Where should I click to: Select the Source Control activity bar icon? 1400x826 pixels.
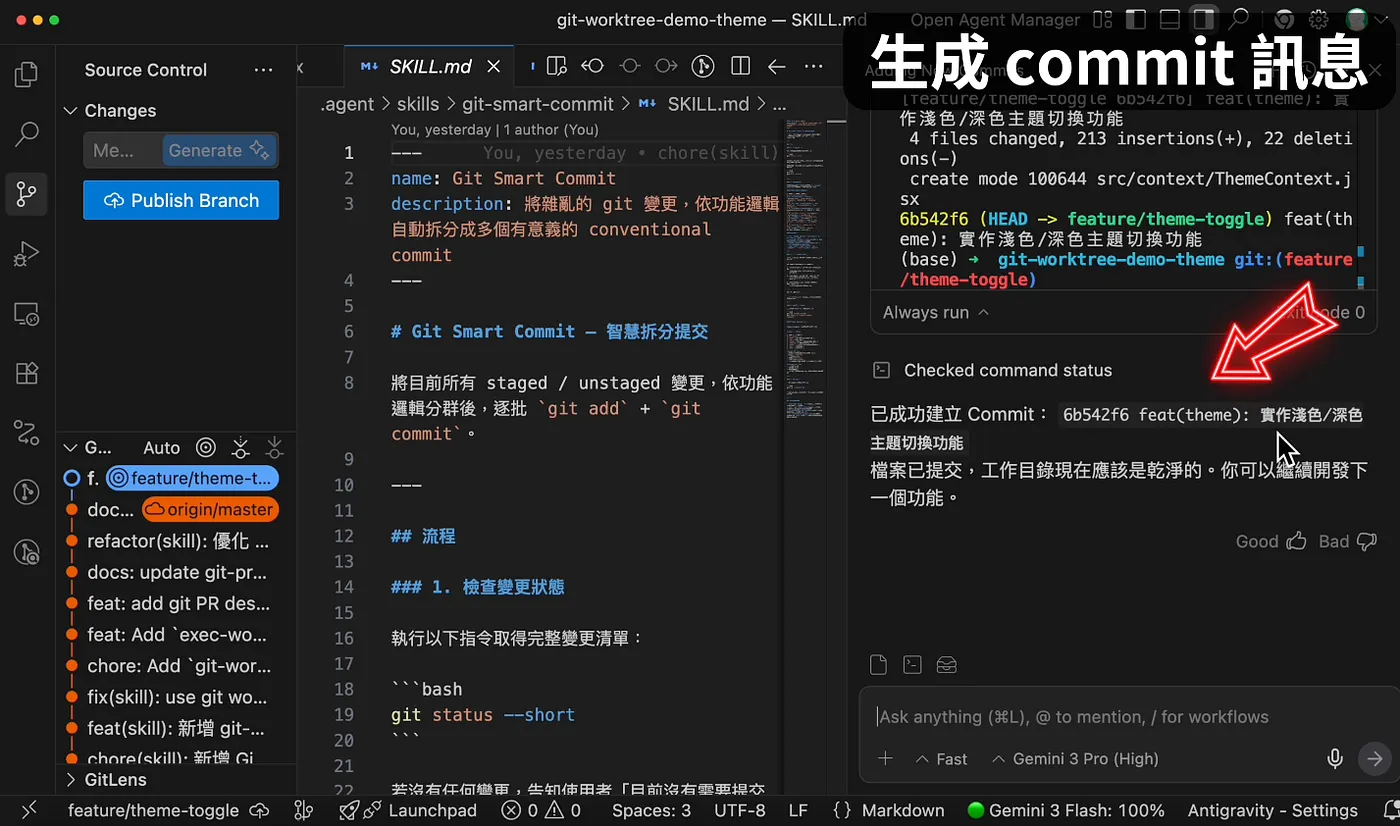coord(27,193)
